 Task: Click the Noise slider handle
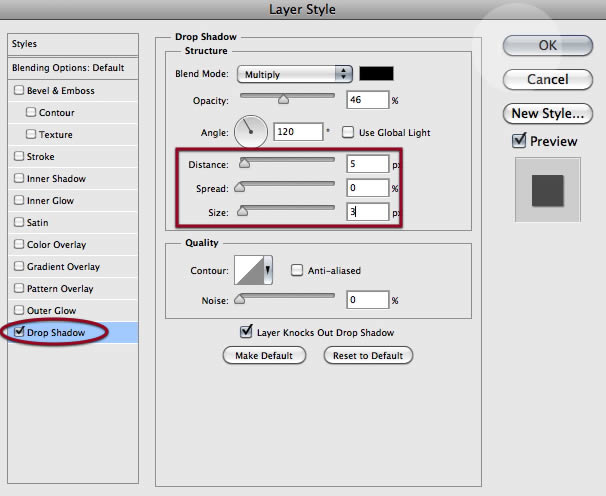pyautogui.click(x=240, y=299)
